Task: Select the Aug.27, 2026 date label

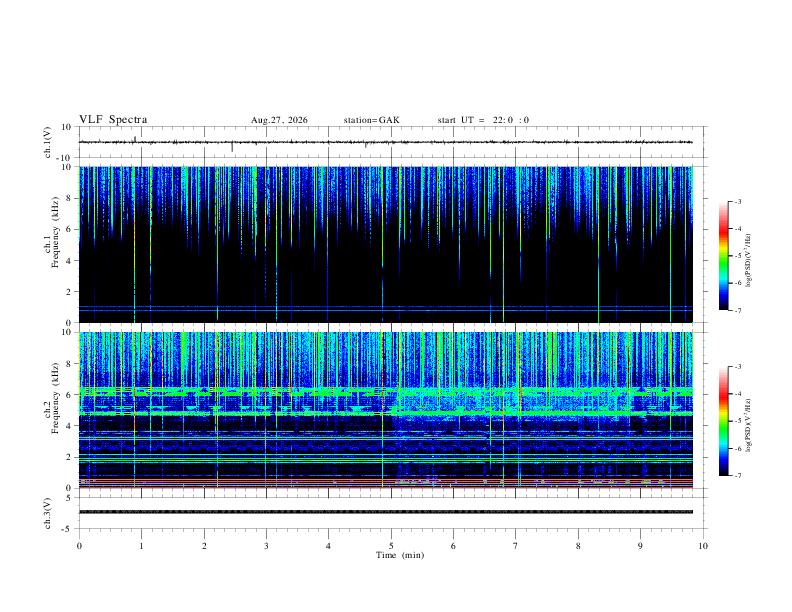Action: (279, 120)
